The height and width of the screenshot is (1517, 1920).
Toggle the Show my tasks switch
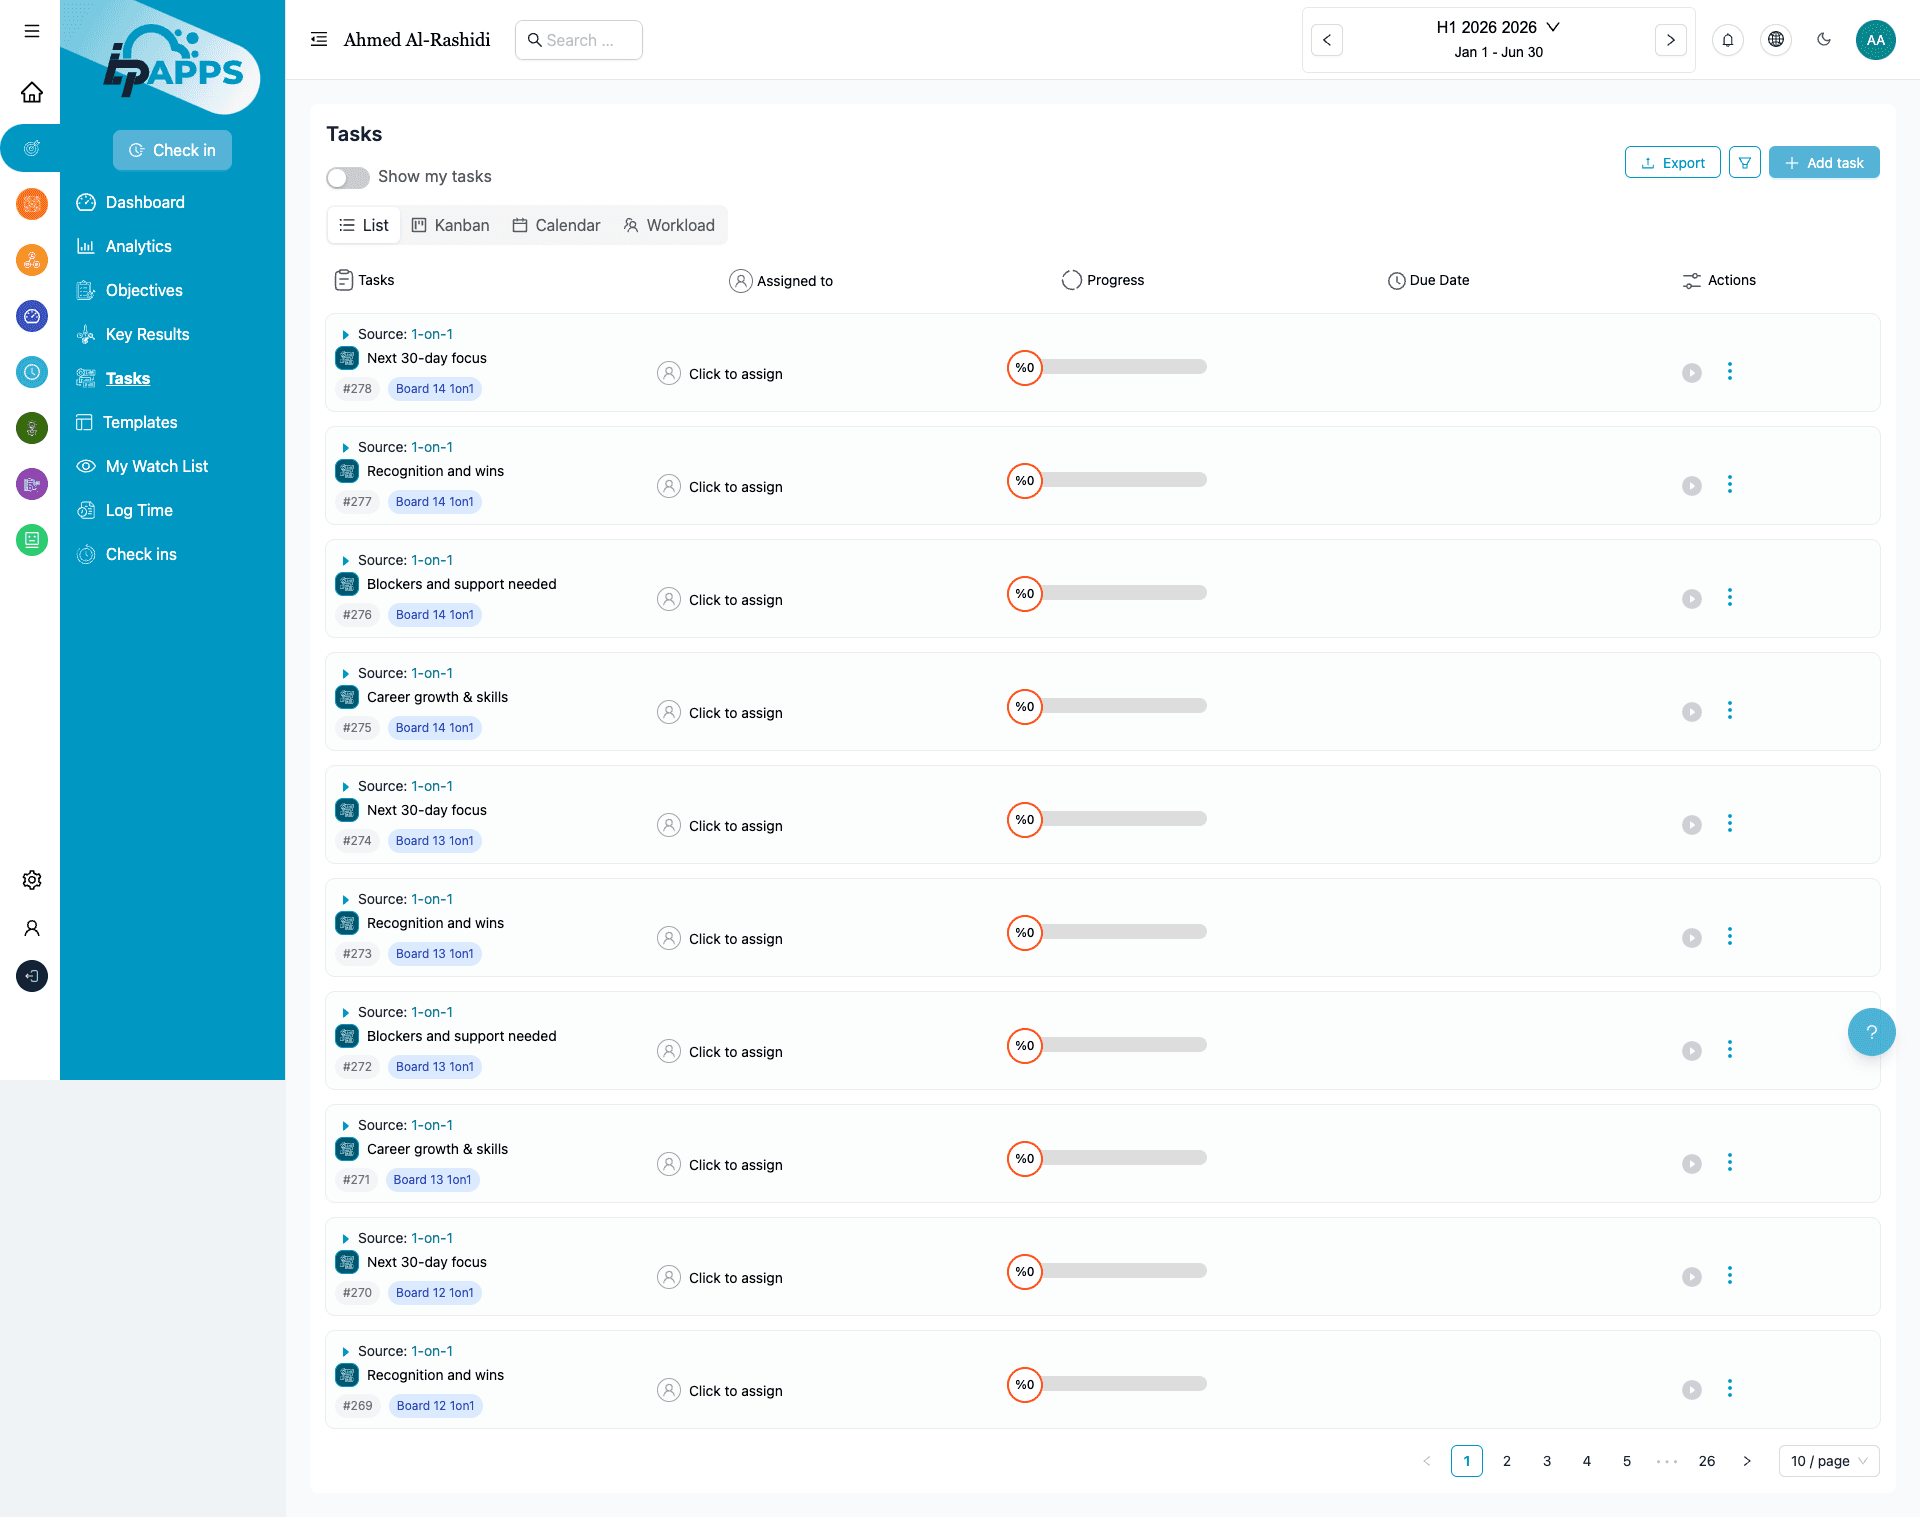click(348, 177)
